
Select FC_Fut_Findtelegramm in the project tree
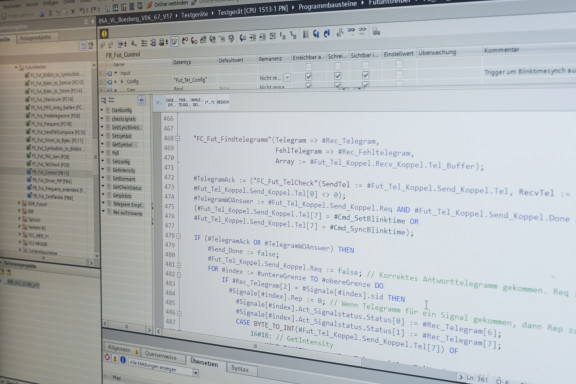[53, 116]
